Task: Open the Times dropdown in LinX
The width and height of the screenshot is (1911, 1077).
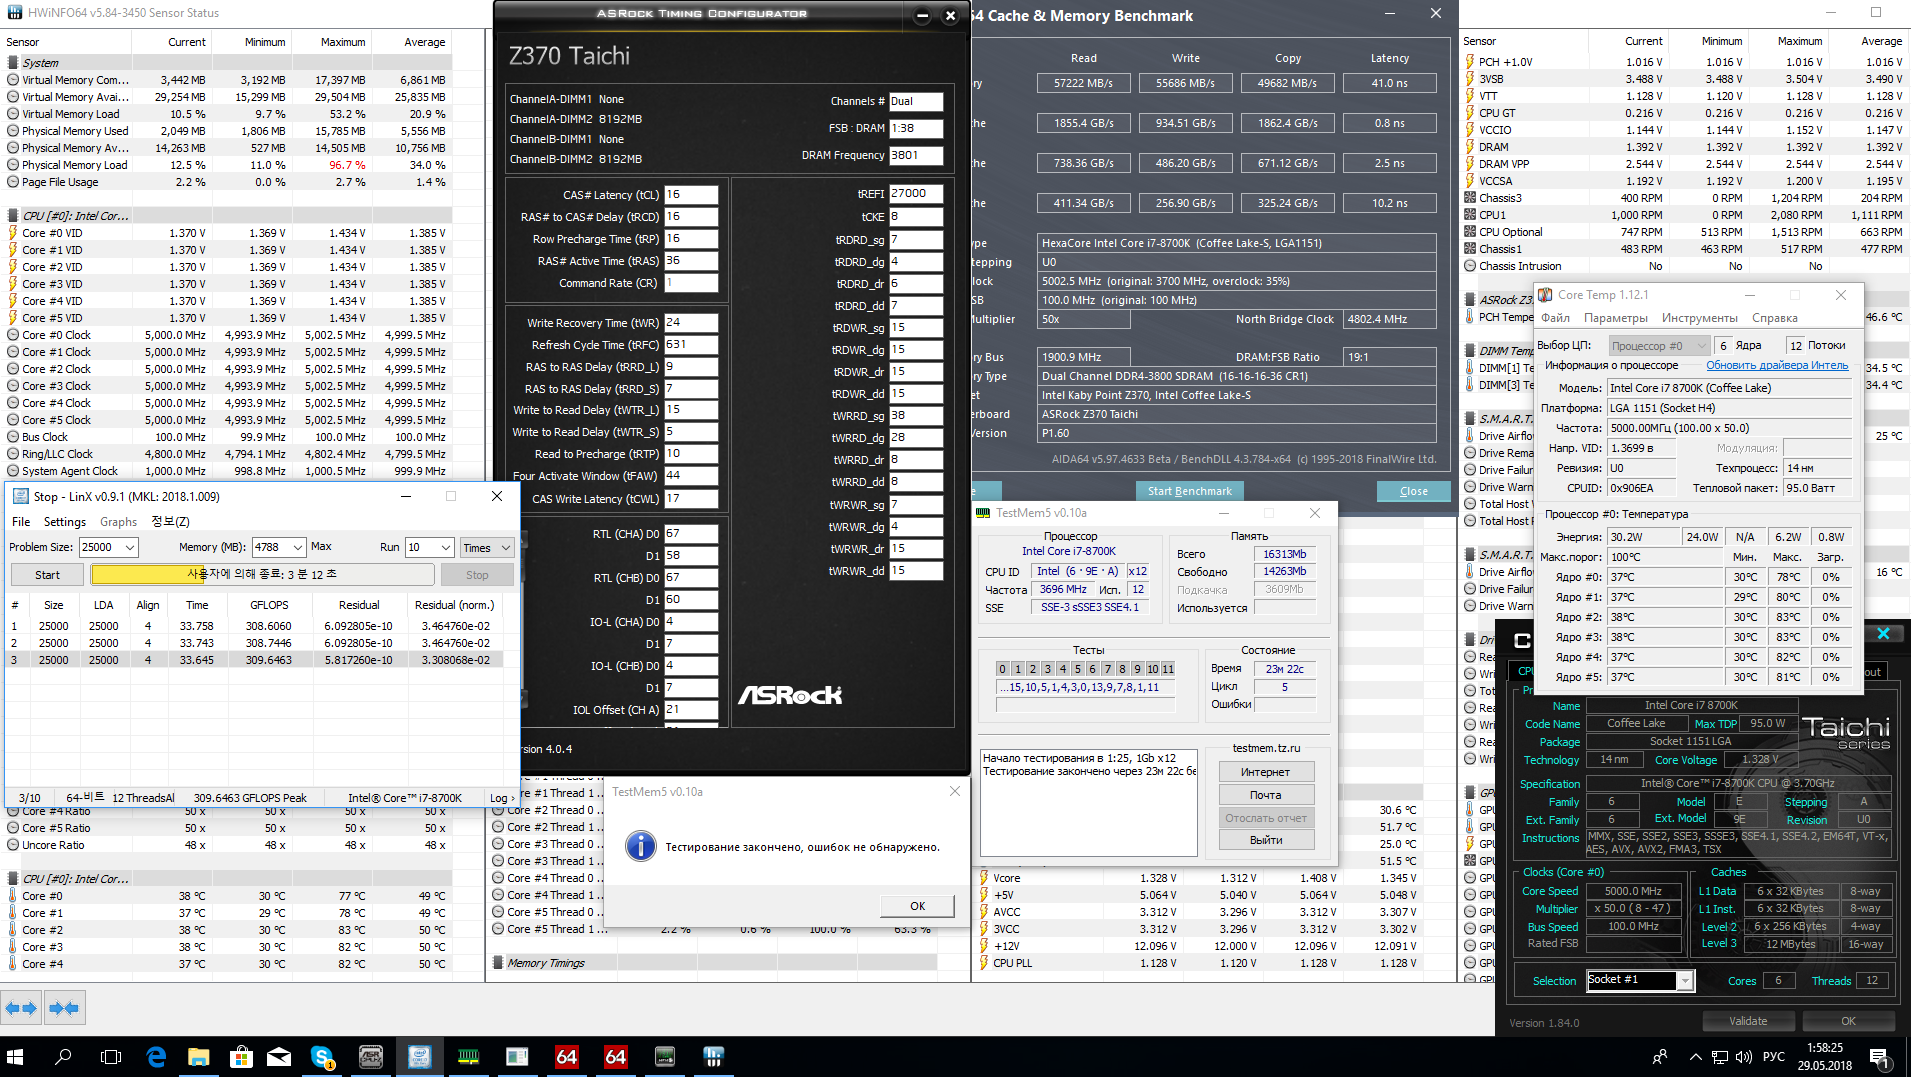Action: pyautogui.click(x=487, y=547)
